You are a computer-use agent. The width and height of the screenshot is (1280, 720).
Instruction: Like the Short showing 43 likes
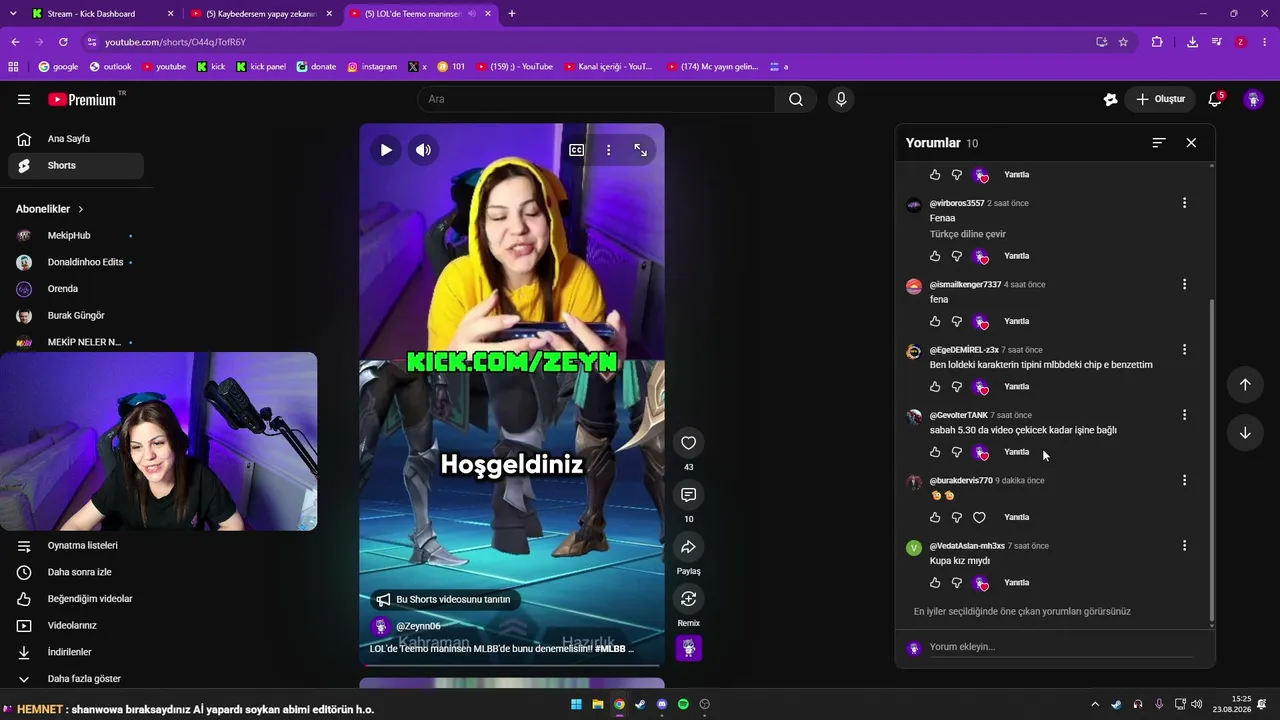click(x=688, y=443)
